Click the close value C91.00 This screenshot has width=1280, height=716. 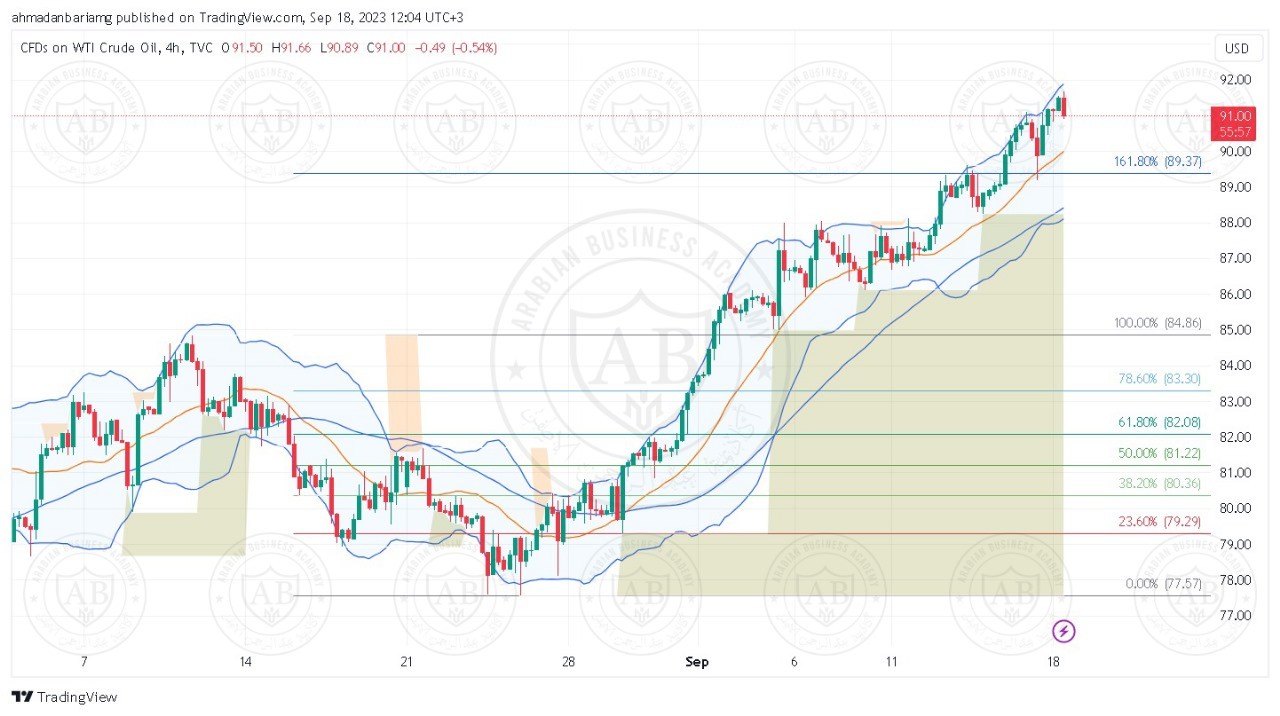[387, 48]
